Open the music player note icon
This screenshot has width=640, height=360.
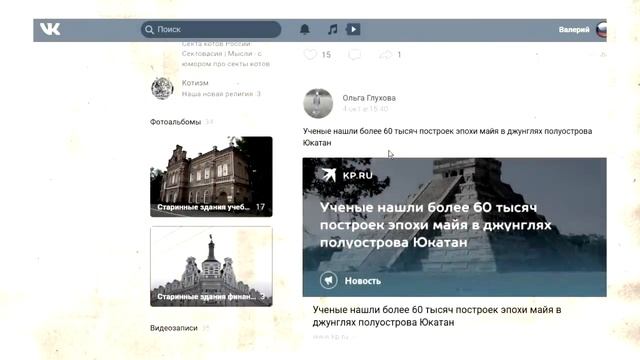332,29
